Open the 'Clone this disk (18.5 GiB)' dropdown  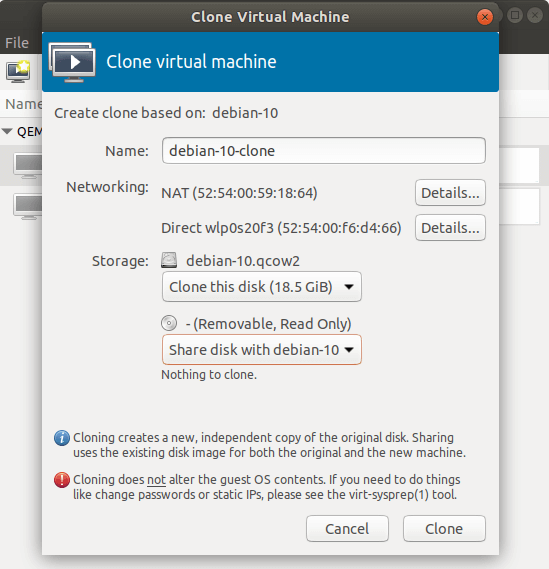(262, 287)
